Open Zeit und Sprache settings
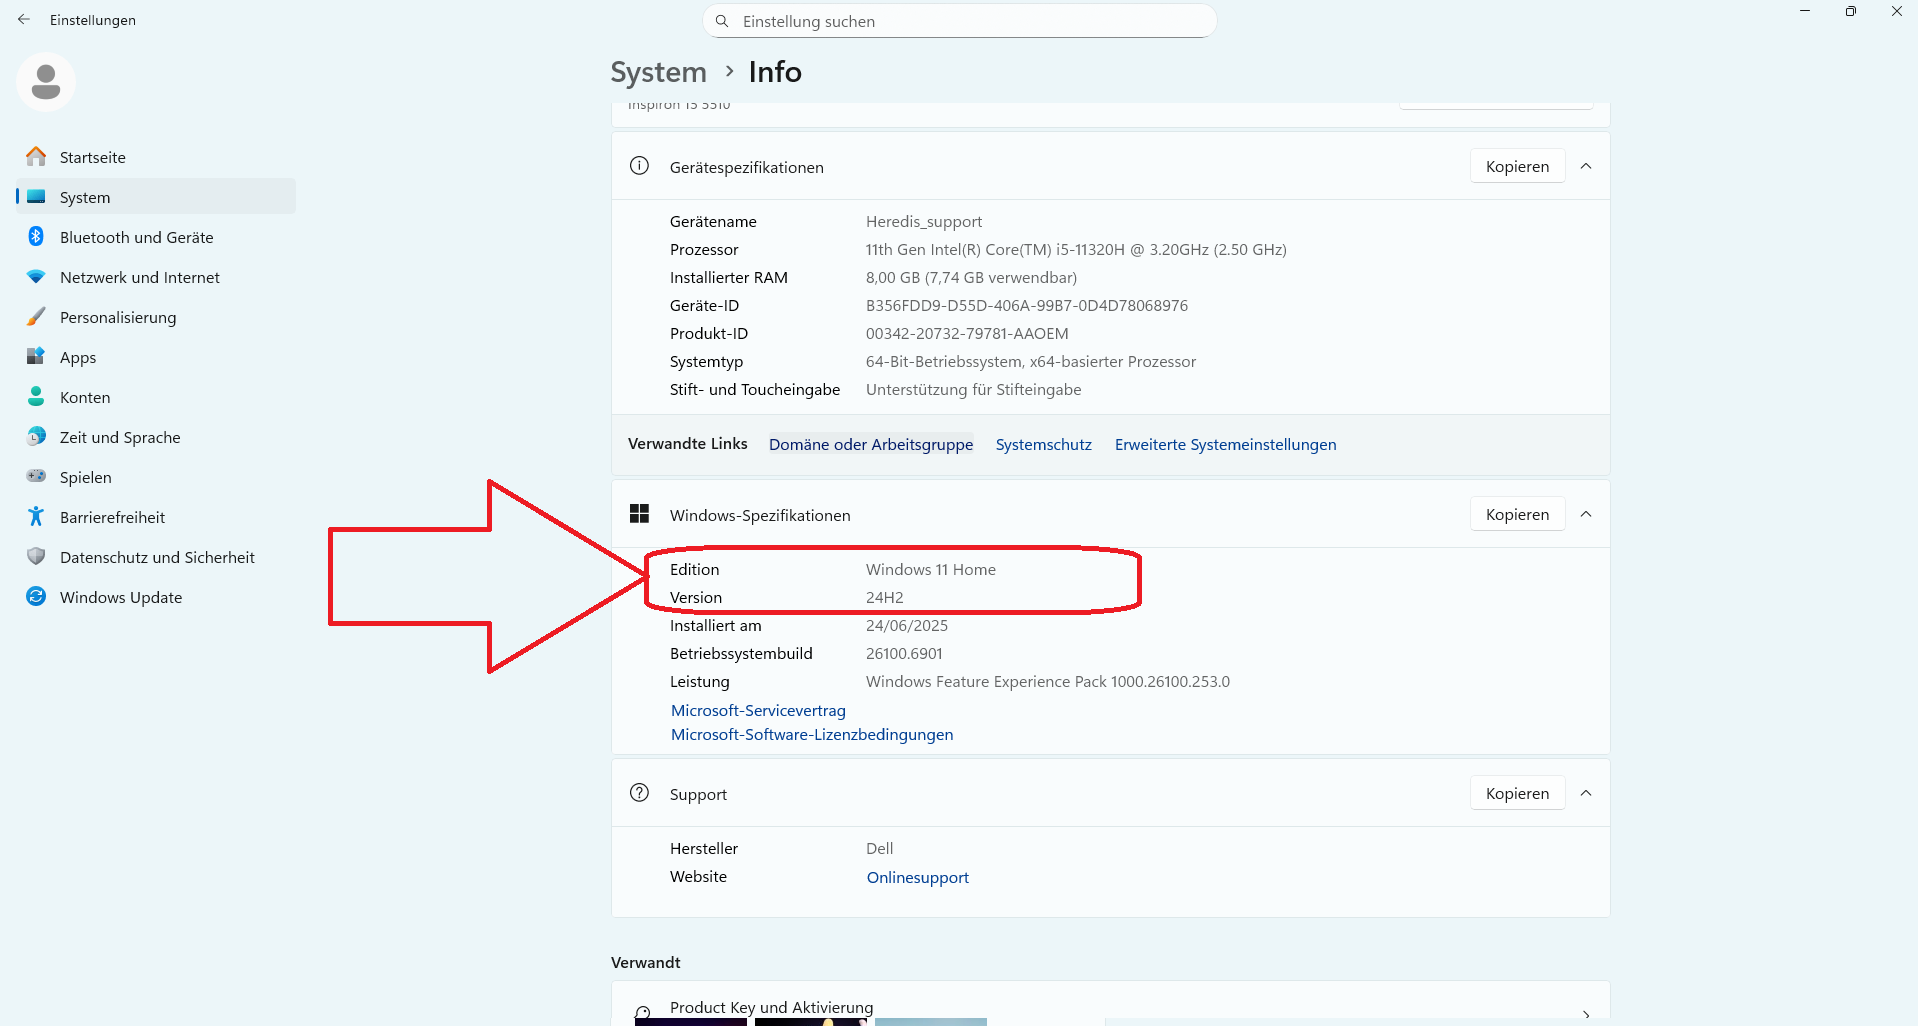This screenshot has height=1026, width=1918. point(120,437)
